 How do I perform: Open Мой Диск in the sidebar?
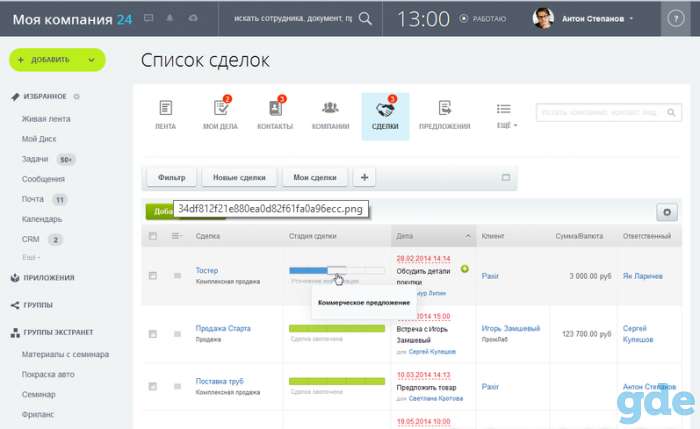click(39, 139)
